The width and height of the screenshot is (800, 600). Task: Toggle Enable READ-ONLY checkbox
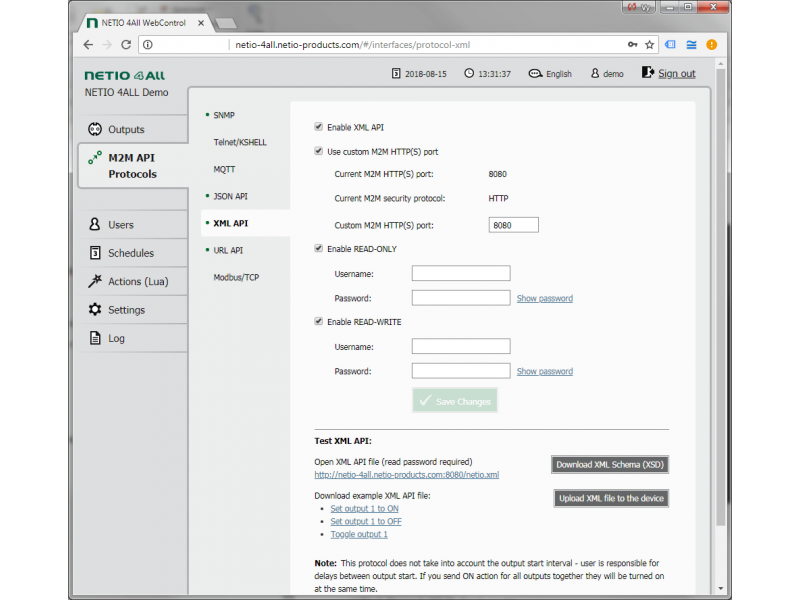coord(318,248)
